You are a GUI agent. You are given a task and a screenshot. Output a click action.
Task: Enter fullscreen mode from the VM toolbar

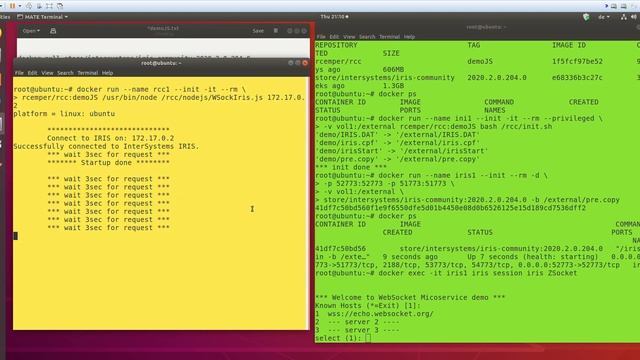click(49, 6)
